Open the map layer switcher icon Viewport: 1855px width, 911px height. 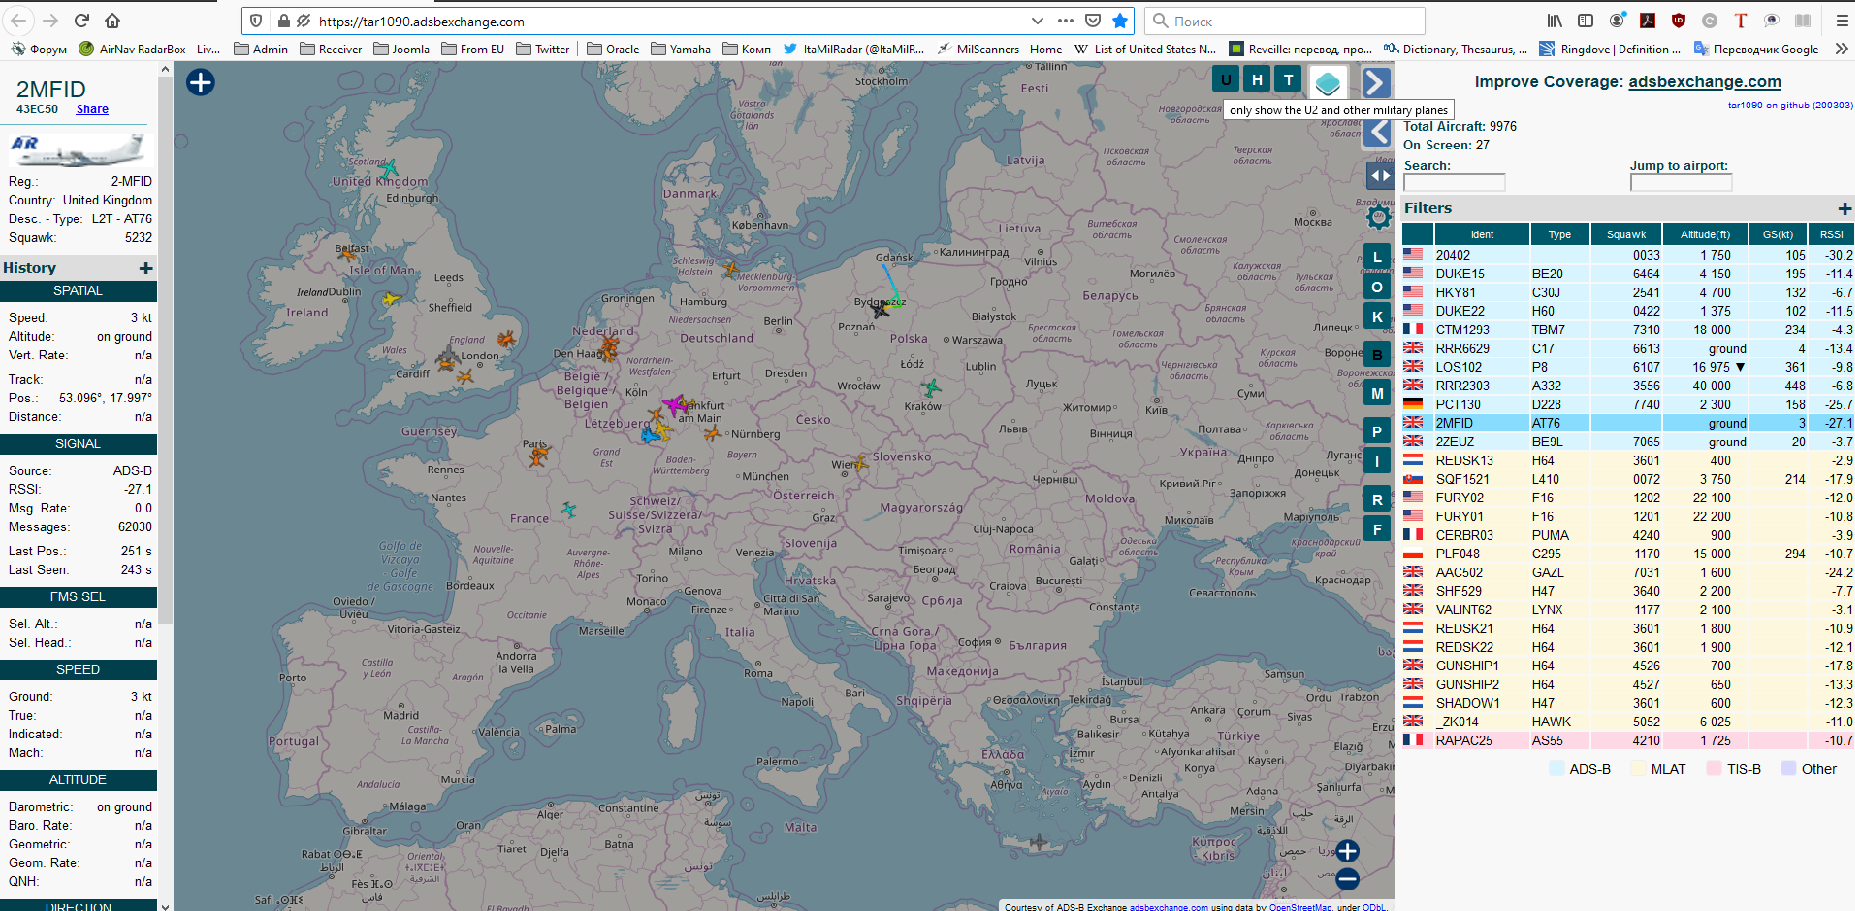(1327, 82)
